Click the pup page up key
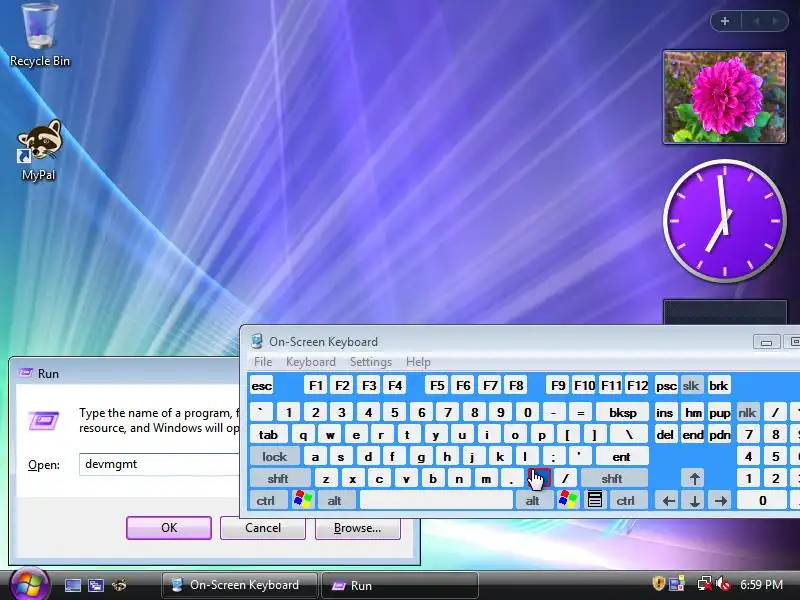Viewport: 800px width, 600px height. click(719, 413)
